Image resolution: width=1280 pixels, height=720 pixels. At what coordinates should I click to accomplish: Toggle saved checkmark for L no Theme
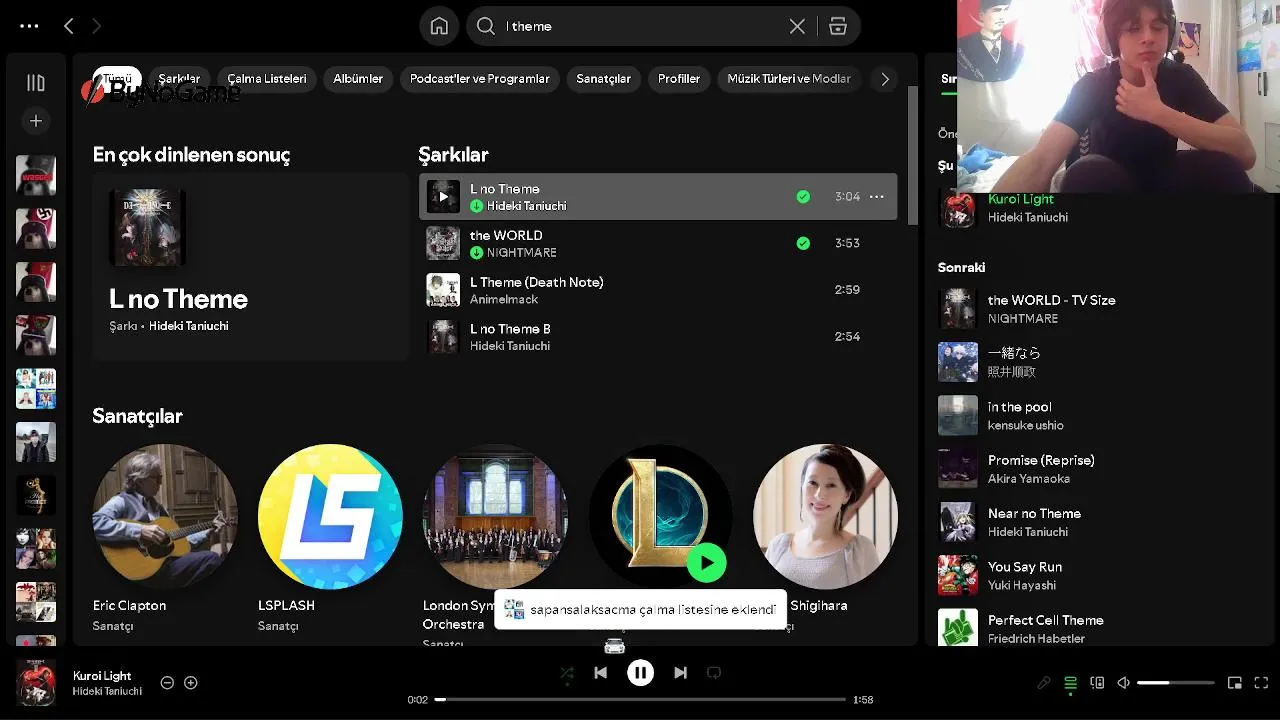point(803,197)
